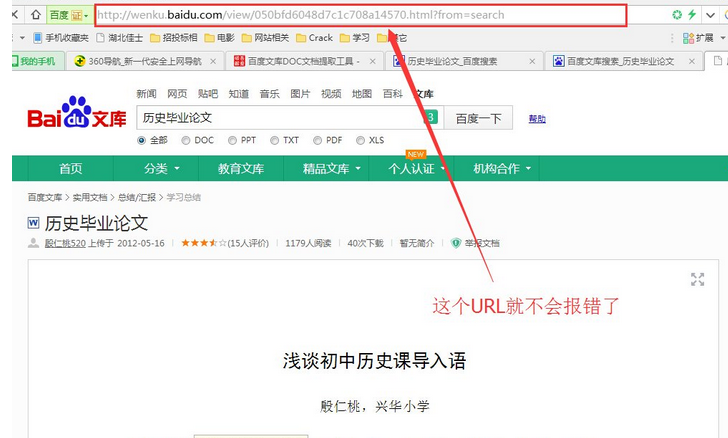Screen dimensions: 728x438
Task: Click 实用文档 breadcrumb link
Action: click(x=90, y=197)
